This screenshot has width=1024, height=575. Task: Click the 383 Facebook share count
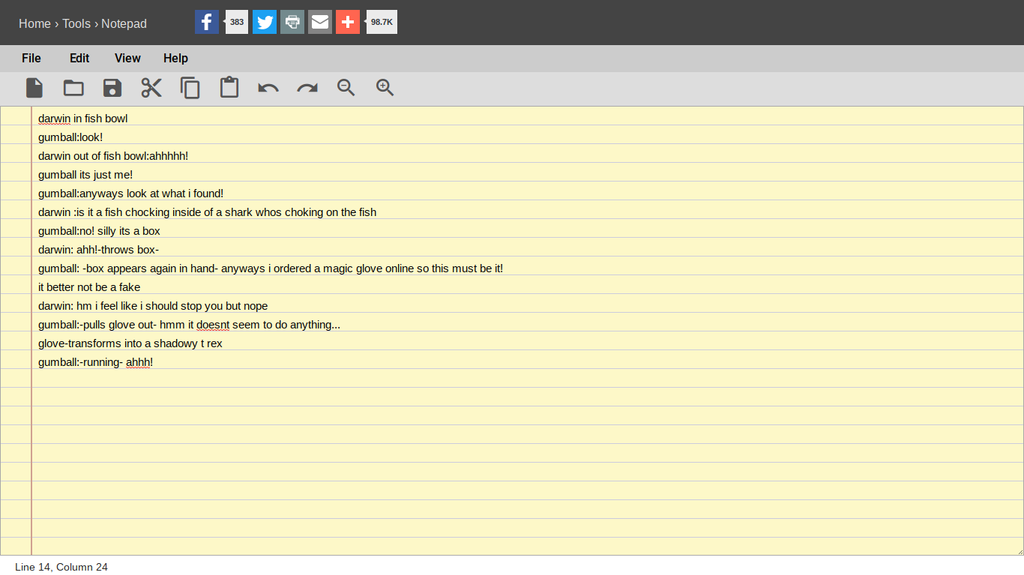click(x=236, y=22)
